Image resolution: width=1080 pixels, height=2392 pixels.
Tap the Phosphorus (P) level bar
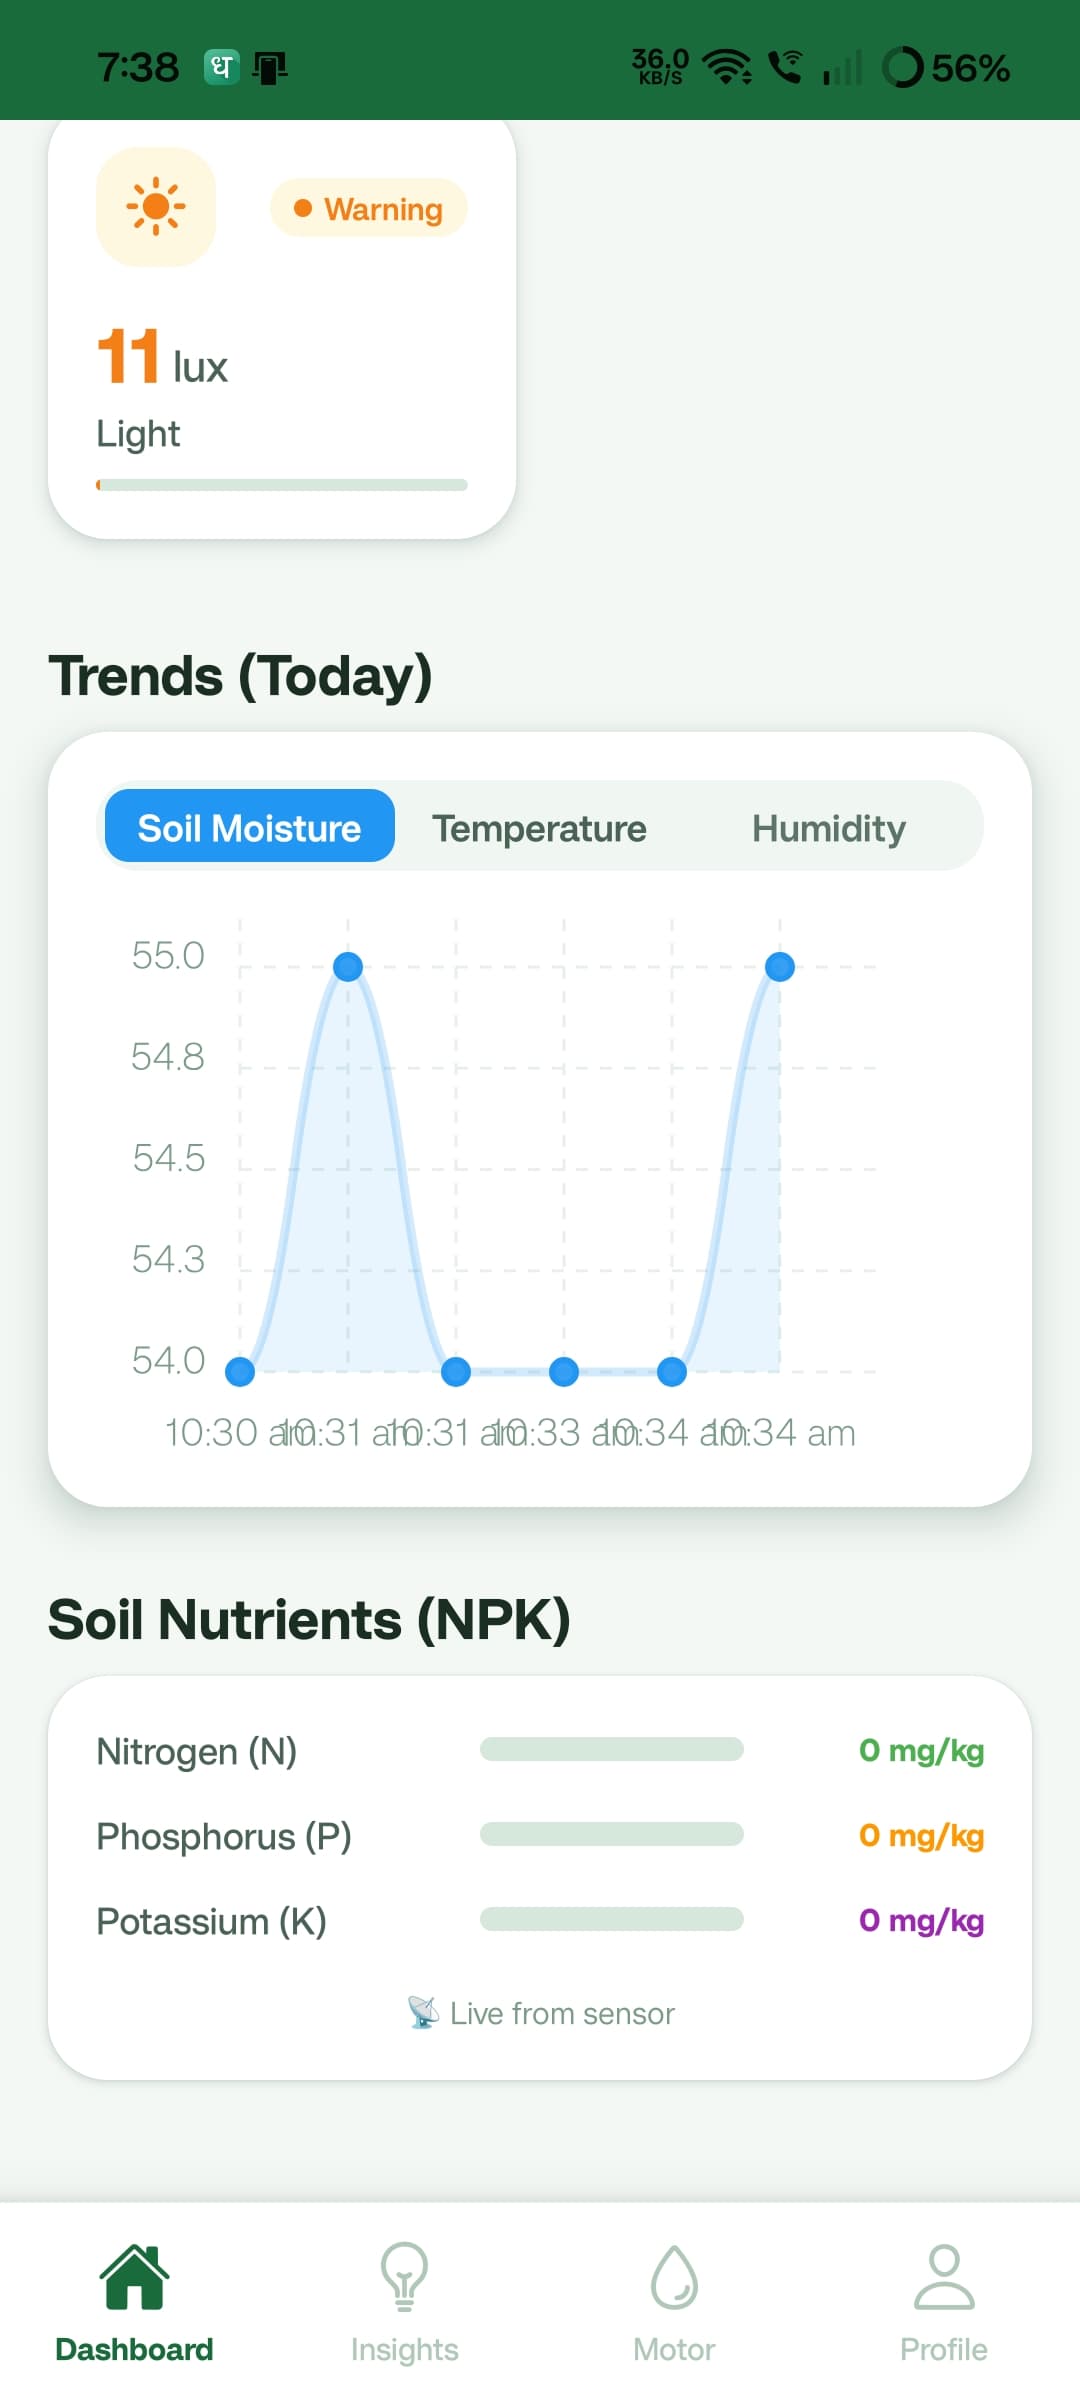(612, 1834)
